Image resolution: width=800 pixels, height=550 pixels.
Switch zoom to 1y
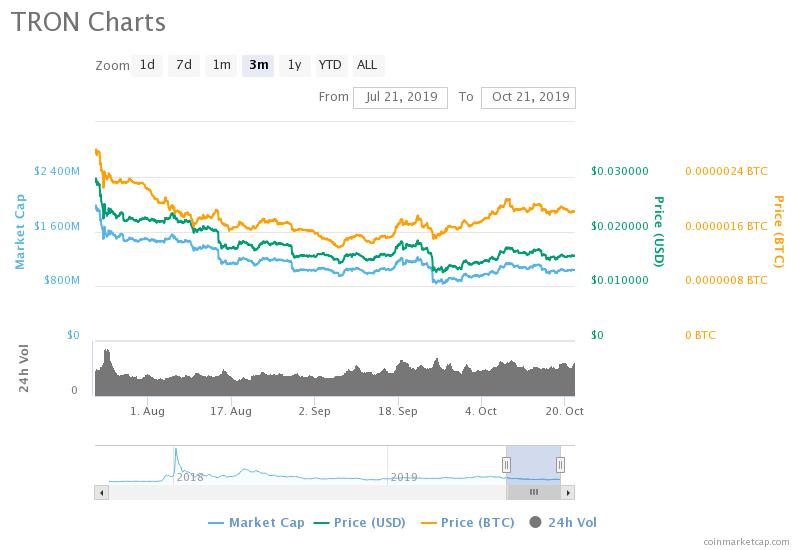coord(294,65)
